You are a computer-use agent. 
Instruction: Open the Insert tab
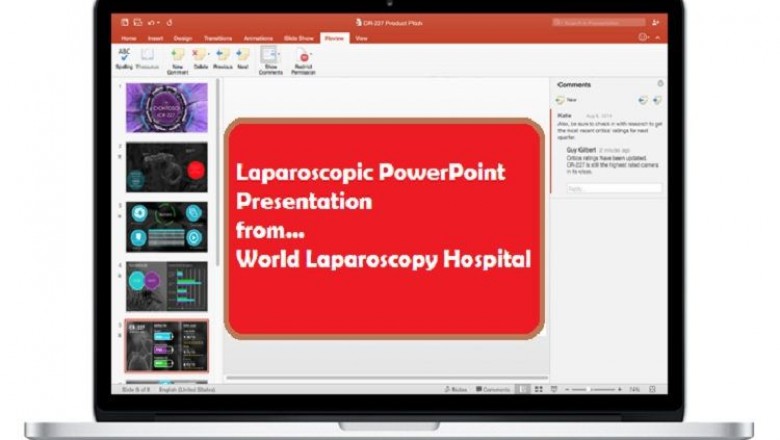pyautogui.click(x=155, y=38)
